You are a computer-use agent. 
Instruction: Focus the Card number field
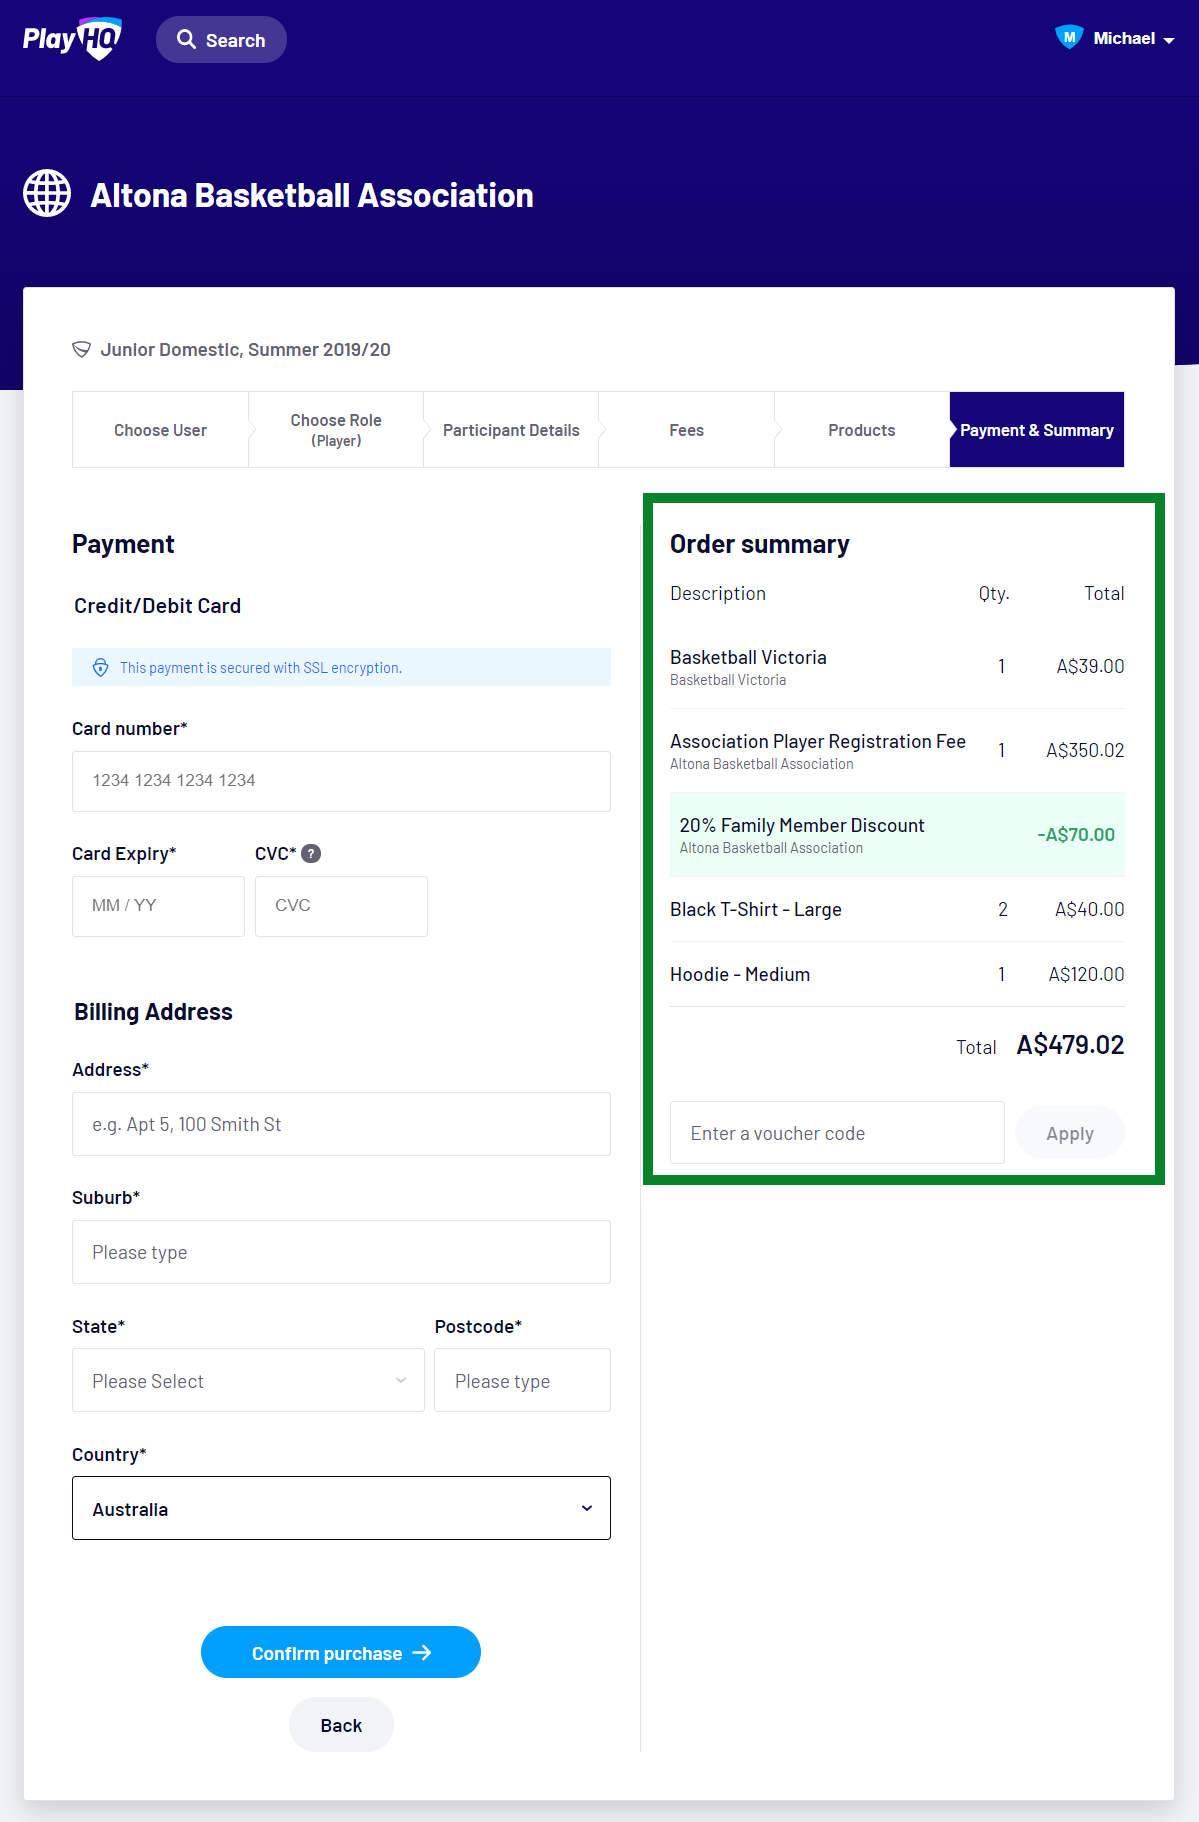coord(341,781)
